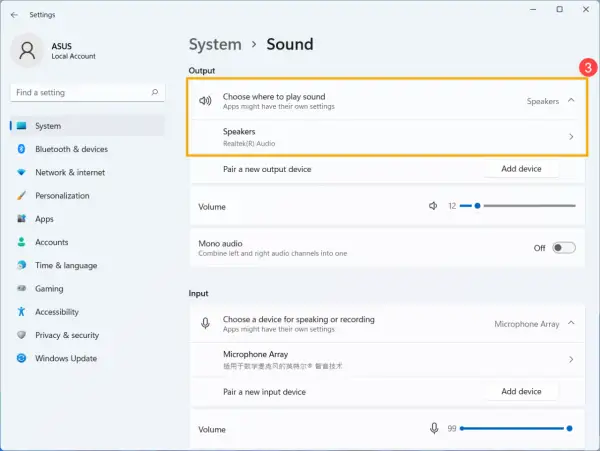This screenshot has width=600, height=451.
Task: Open Accounts via its person icon
Action: point(21,242)
